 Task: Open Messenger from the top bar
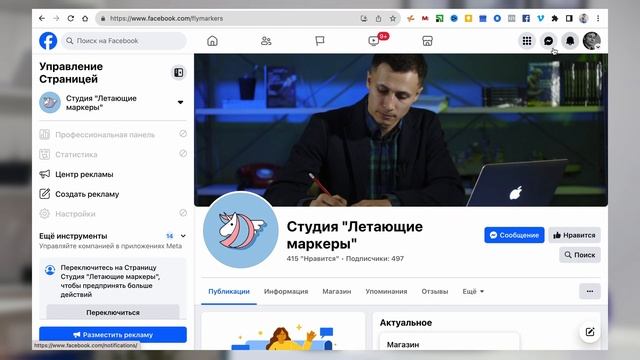(x=549, y=41)
